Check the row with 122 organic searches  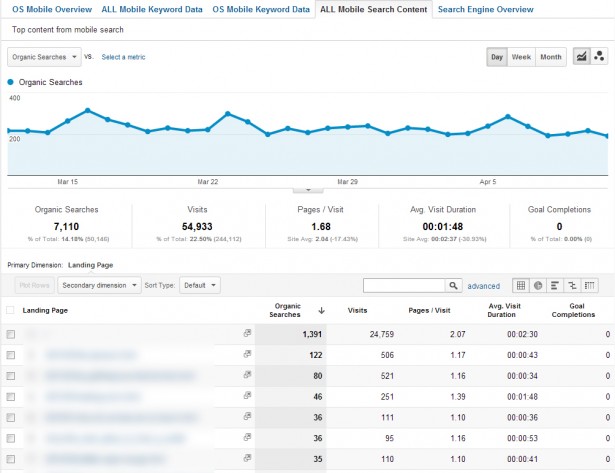11,355
